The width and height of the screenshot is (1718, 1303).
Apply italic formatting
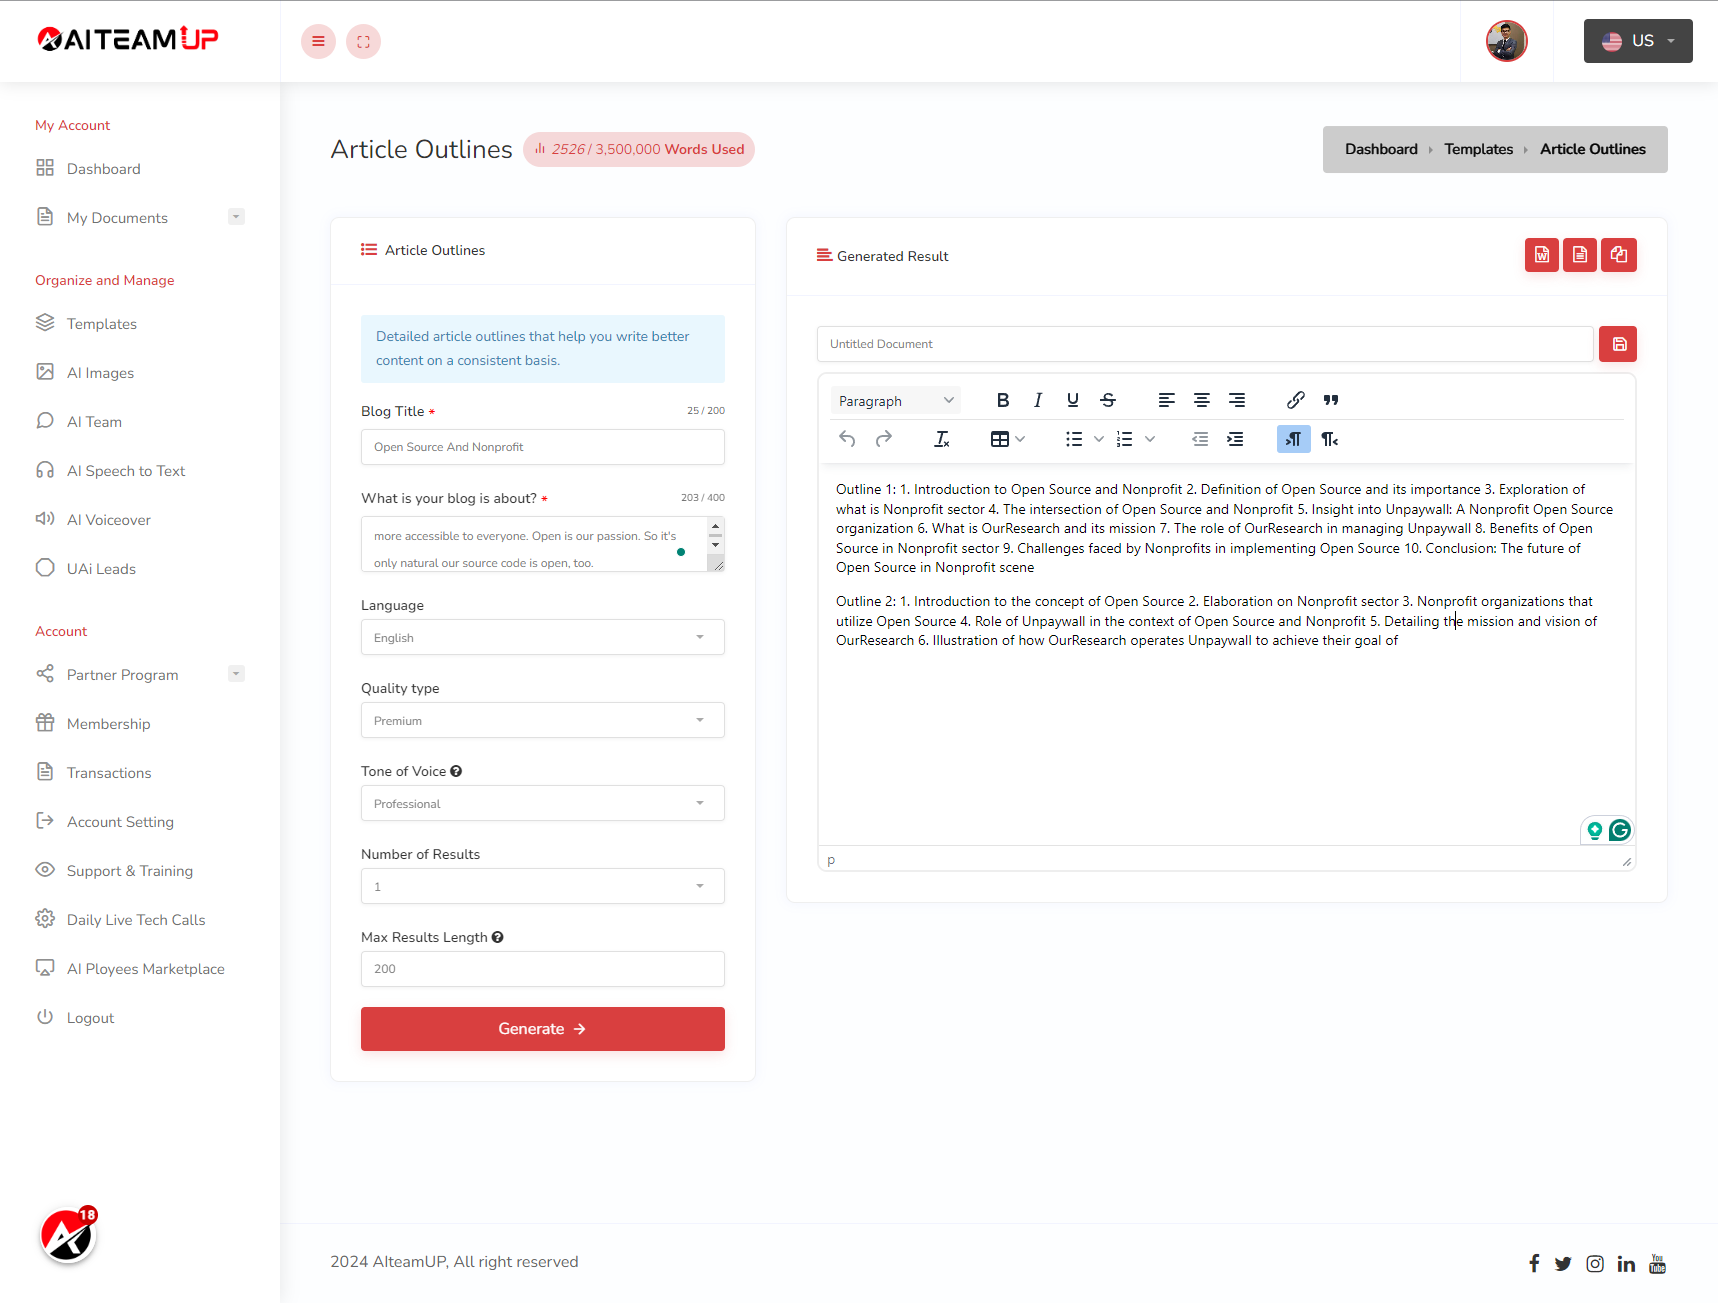tap(1038, 400)
